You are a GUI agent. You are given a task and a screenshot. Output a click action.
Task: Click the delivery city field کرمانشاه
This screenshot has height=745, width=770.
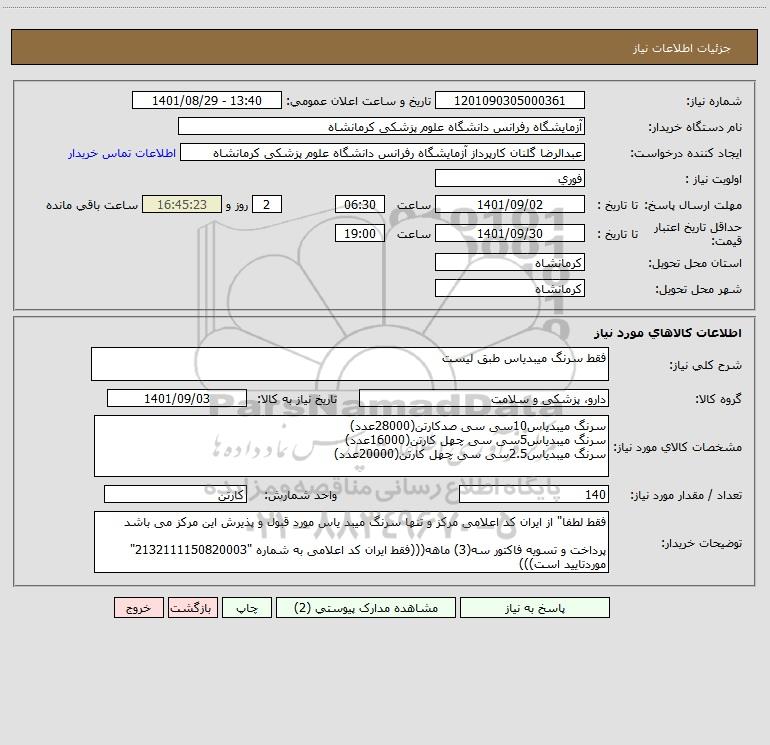pyautogui.click(x=510, y=288)
